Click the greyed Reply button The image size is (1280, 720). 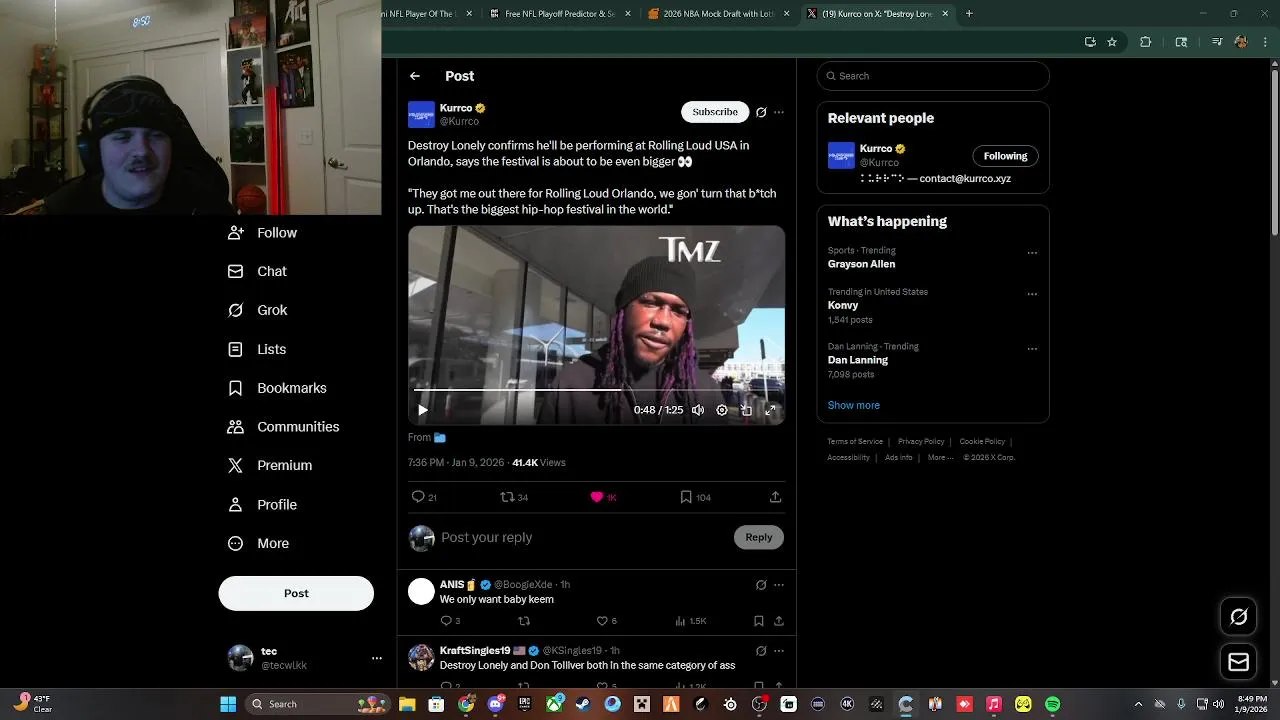tap(759, 537)
